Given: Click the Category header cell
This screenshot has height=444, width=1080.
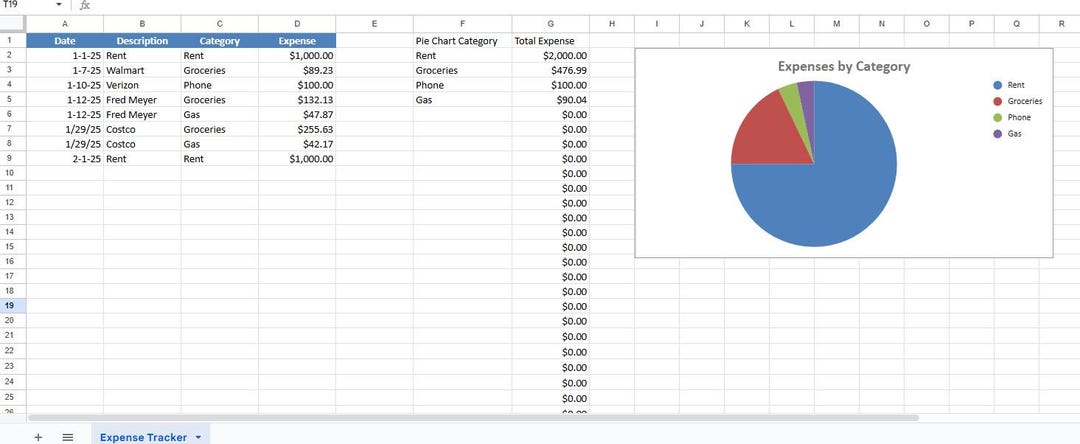Looking at the screenshot, I should pos(220,41).
